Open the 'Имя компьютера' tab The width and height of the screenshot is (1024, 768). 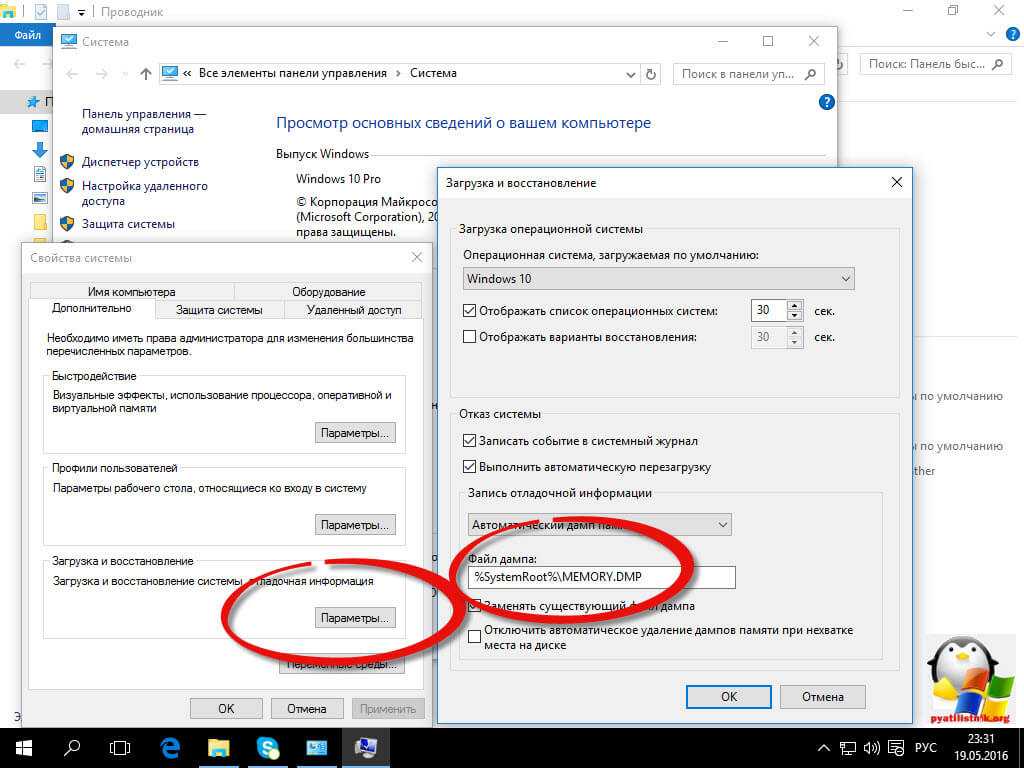tap(131, 292)
